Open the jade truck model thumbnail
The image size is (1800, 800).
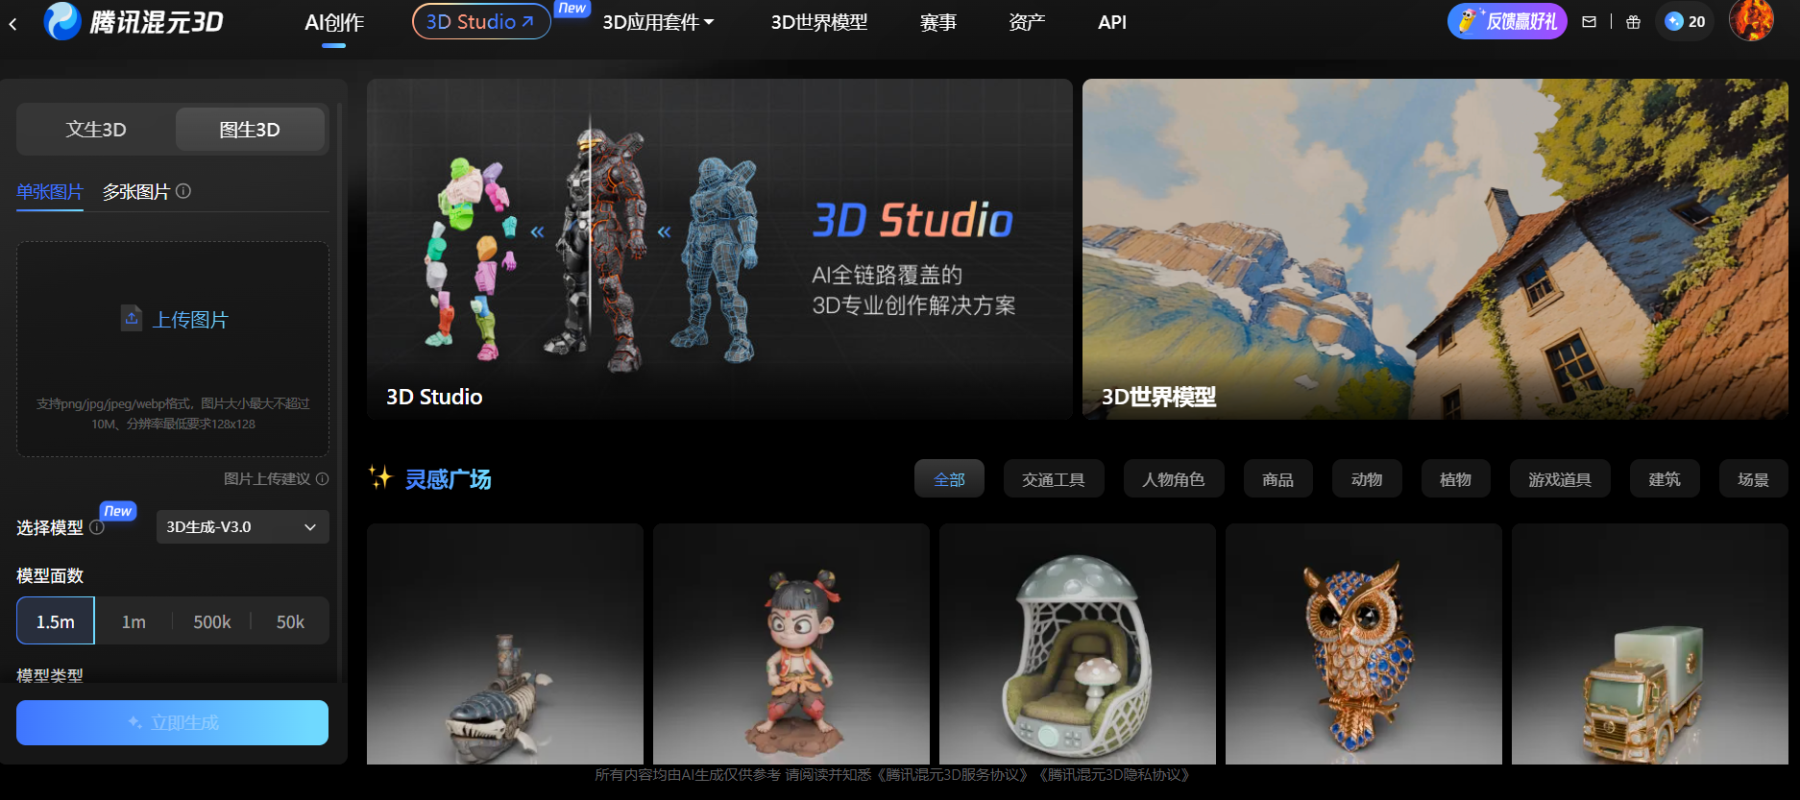point(1650,644)
